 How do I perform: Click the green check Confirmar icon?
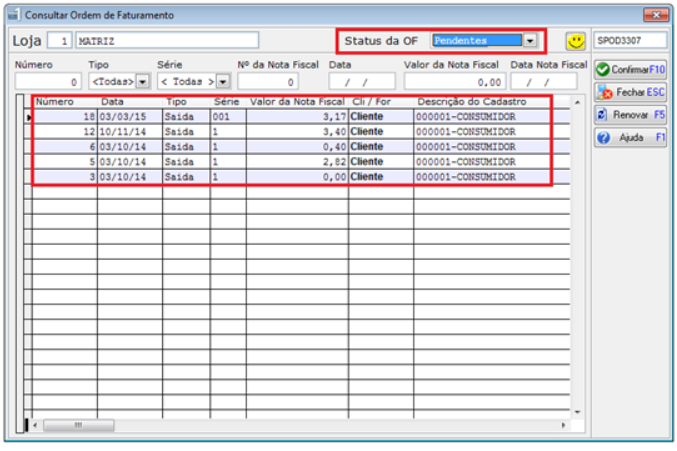[x=603, y=69]
